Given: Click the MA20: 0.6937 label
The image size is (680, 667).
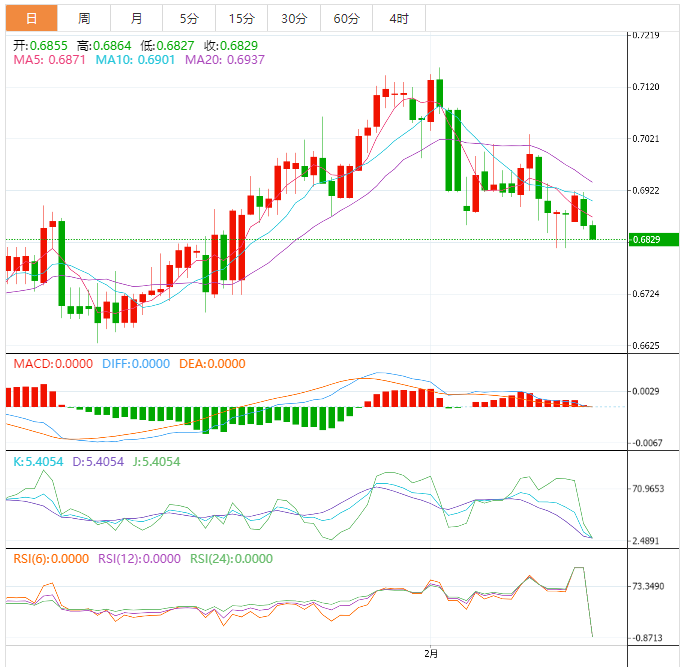Looking at the screenshot, I should [225, 60].
